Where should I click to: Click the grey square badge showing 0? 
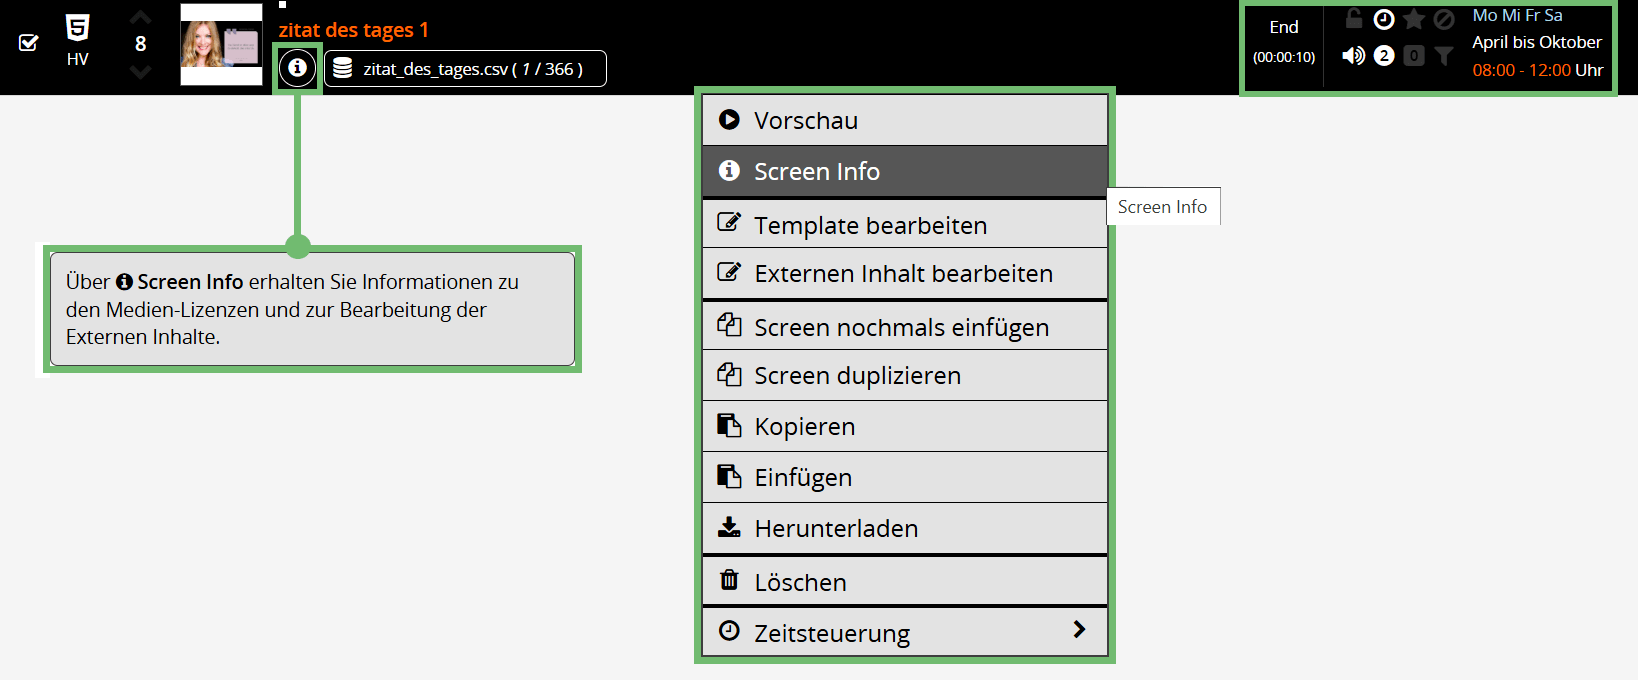click(1414, 56)
